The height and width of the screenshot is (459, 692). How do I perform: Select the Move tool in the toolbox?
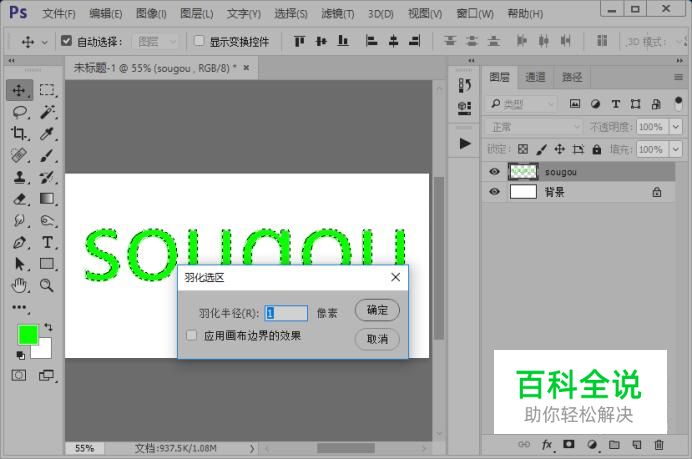click(x=19, y=90)
